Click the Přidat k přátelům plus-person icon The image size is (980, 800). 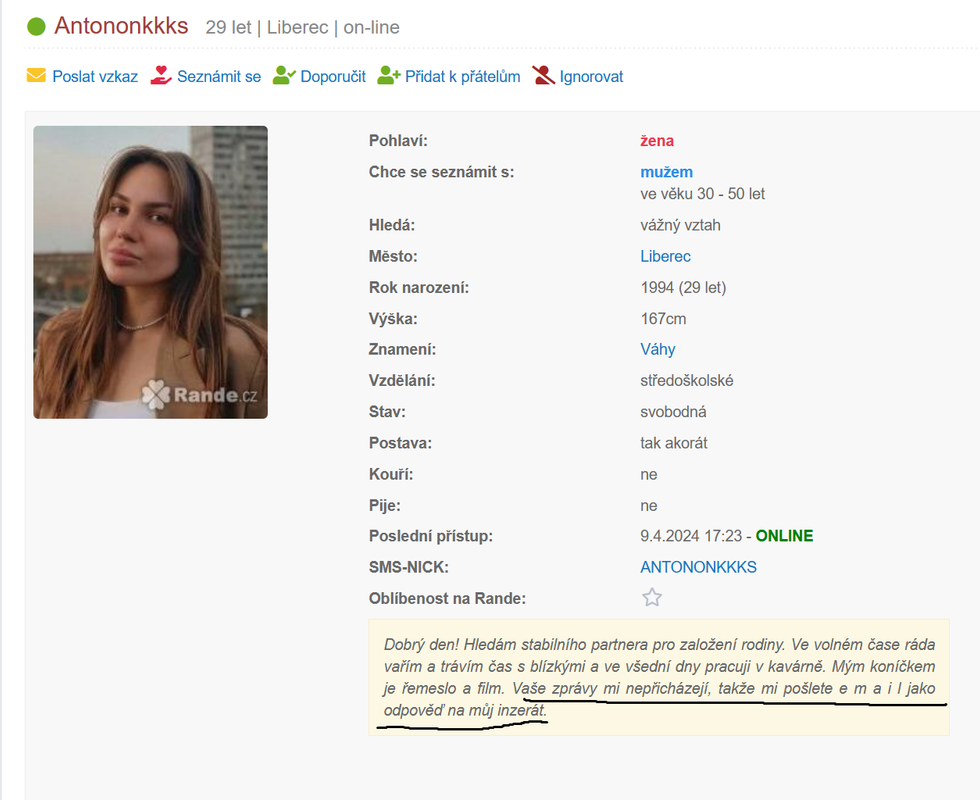pos(389,76)
